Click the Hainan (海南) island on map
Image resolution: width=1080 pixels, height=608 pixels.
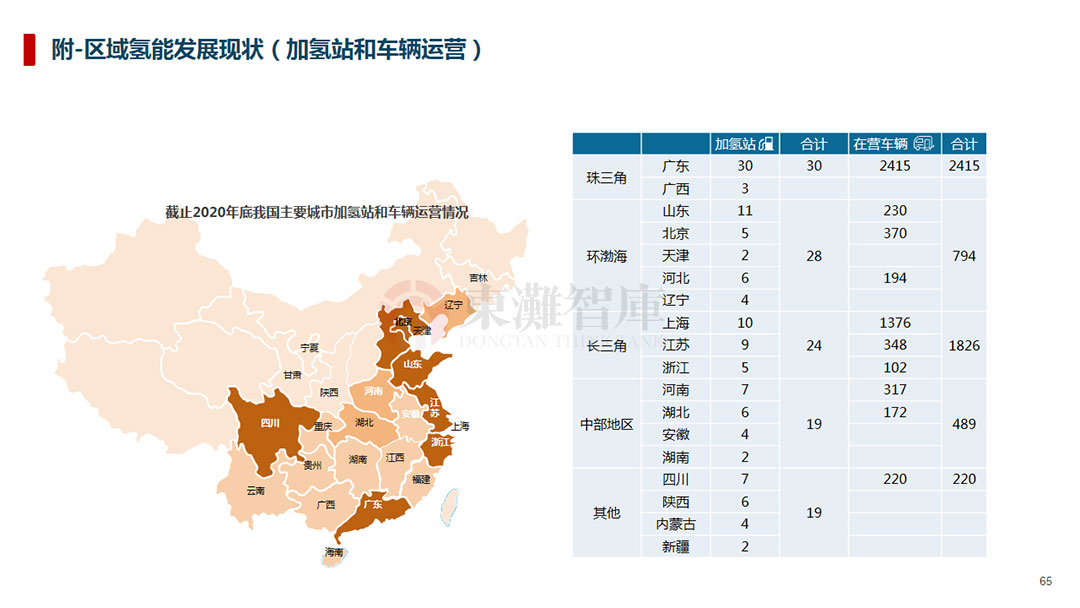click(x=335, y=556)
